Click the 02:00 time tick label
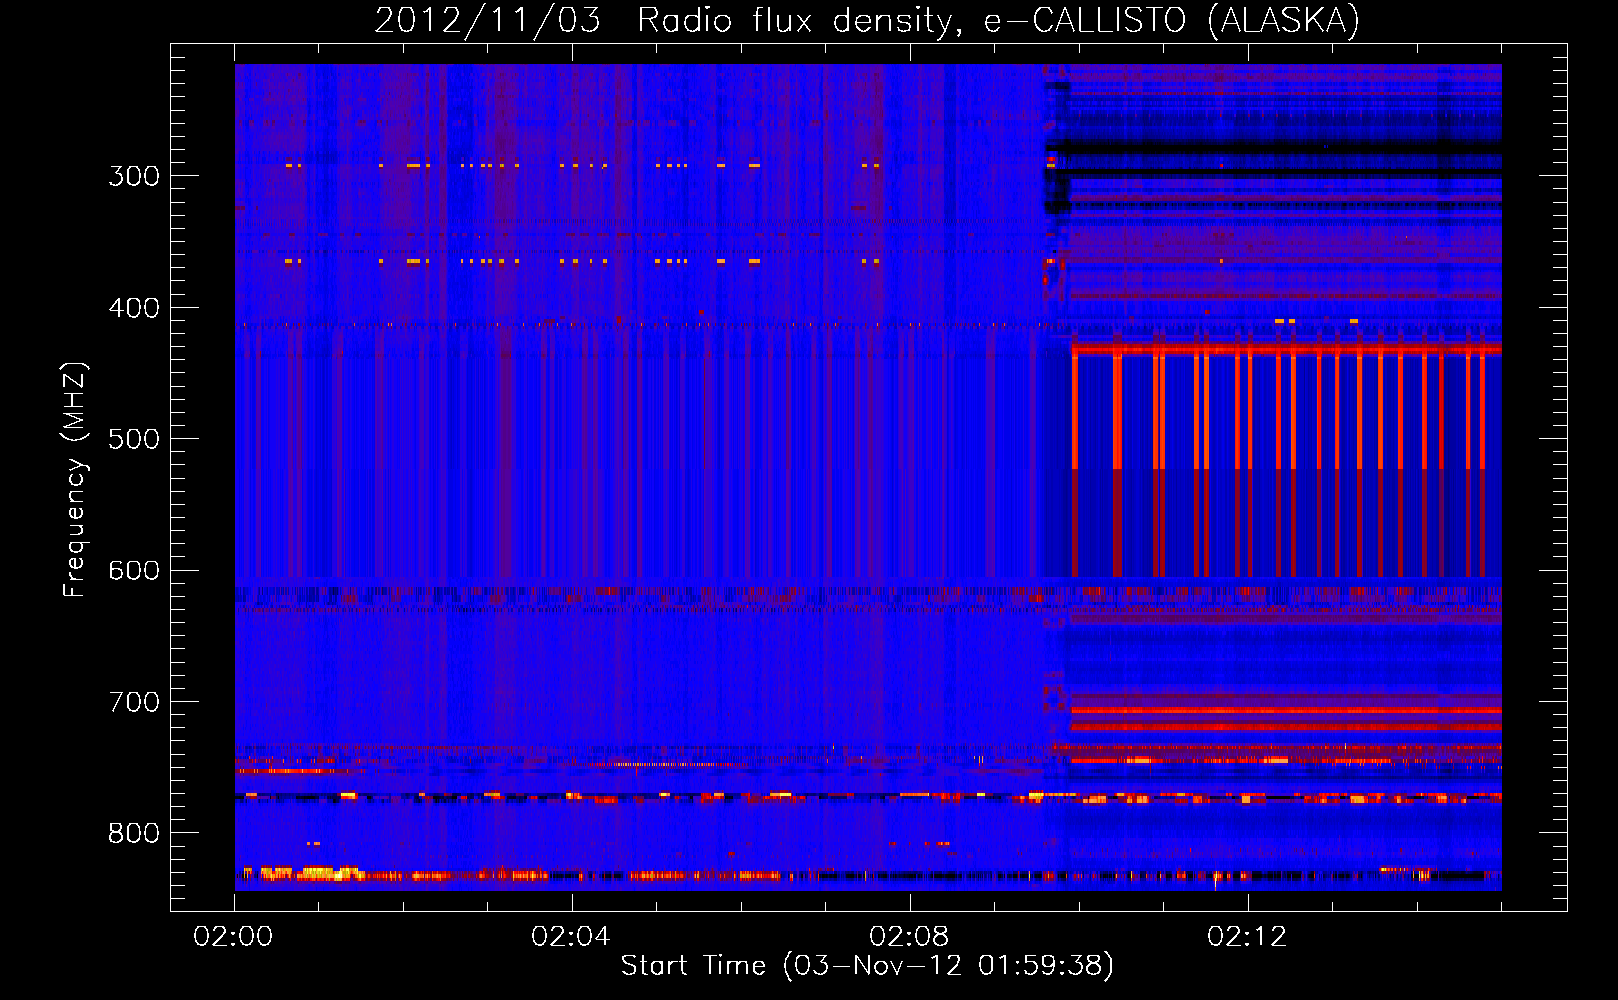The image size is (1618, 1000). 233,937
